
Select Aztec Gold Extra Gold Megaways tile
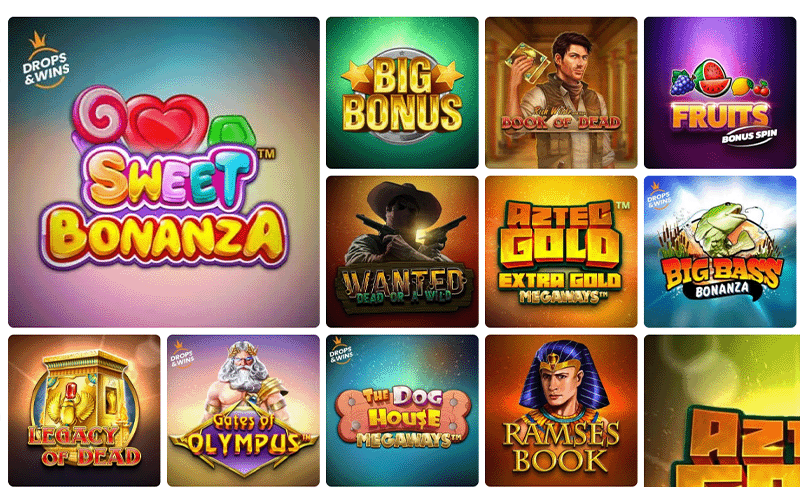(x=561, y=252)
